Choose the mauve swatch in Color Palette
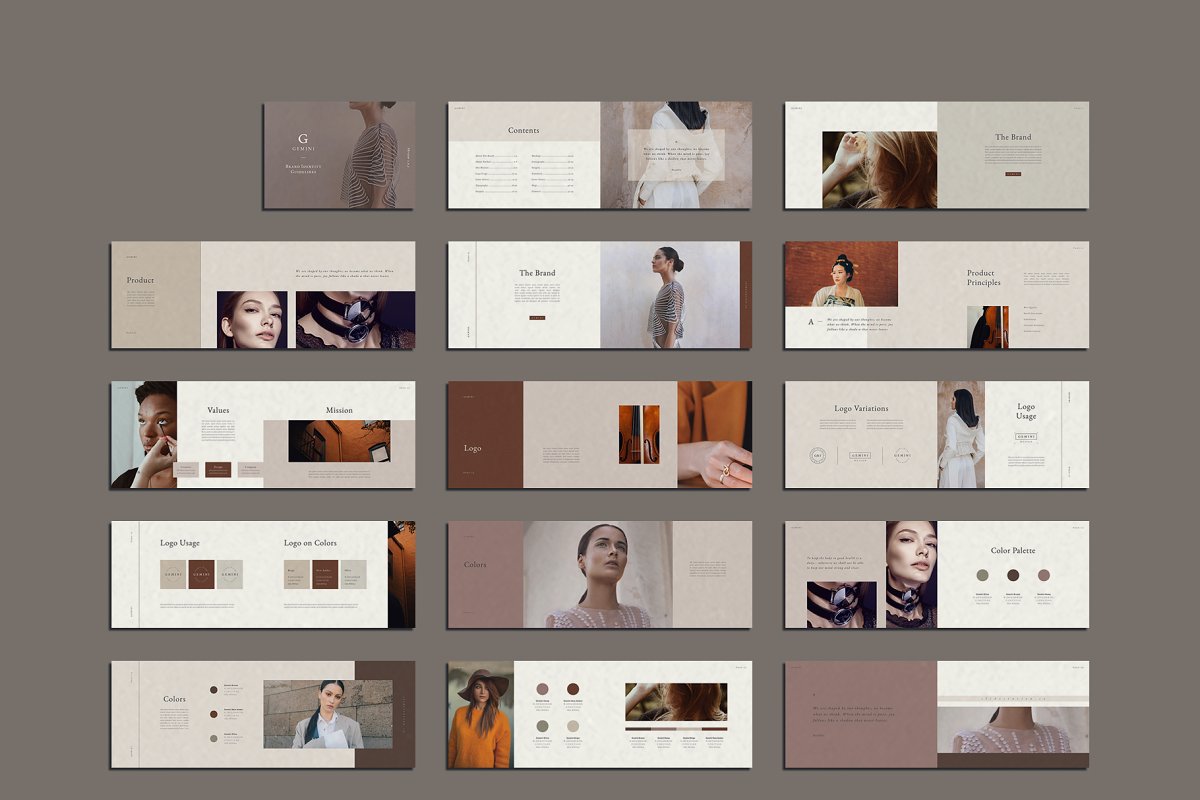This screenshot has width=1200, height=800. (x=1044, y=575)
